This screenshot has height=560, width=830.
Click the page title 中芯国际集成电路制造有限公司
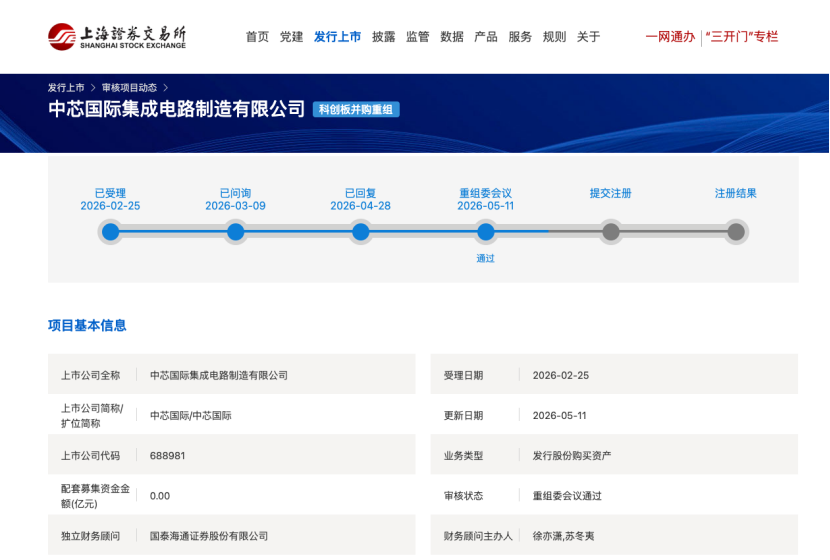pyautogui.click(x=176, y=109)
